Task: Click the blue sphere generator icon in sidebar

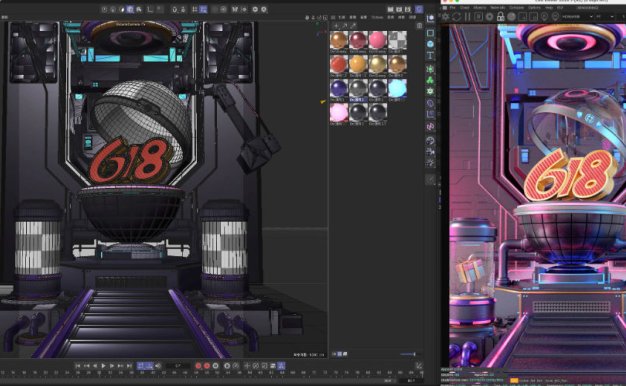Action: click(430, 44)
